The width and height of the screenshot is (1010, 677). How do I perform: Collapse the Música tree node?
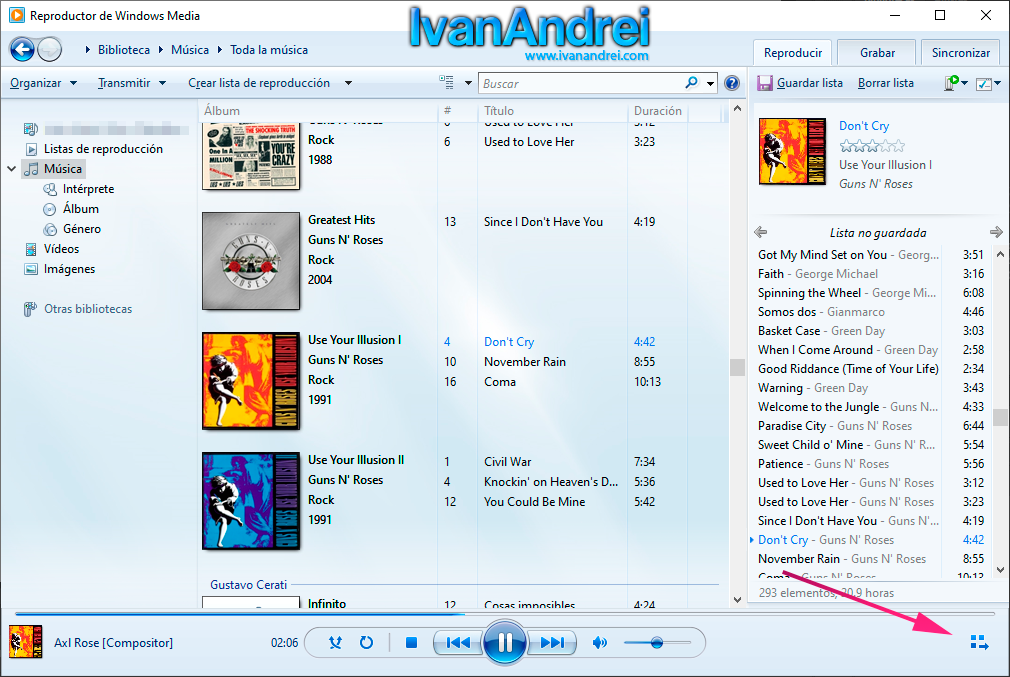[12, 169]
